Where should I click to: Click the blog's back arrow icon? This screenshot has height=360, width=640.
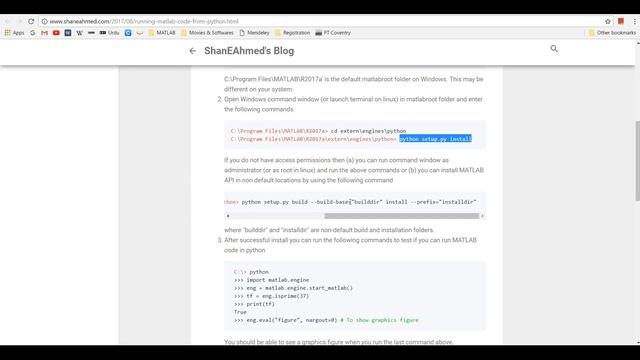click(x=193, y=51)
